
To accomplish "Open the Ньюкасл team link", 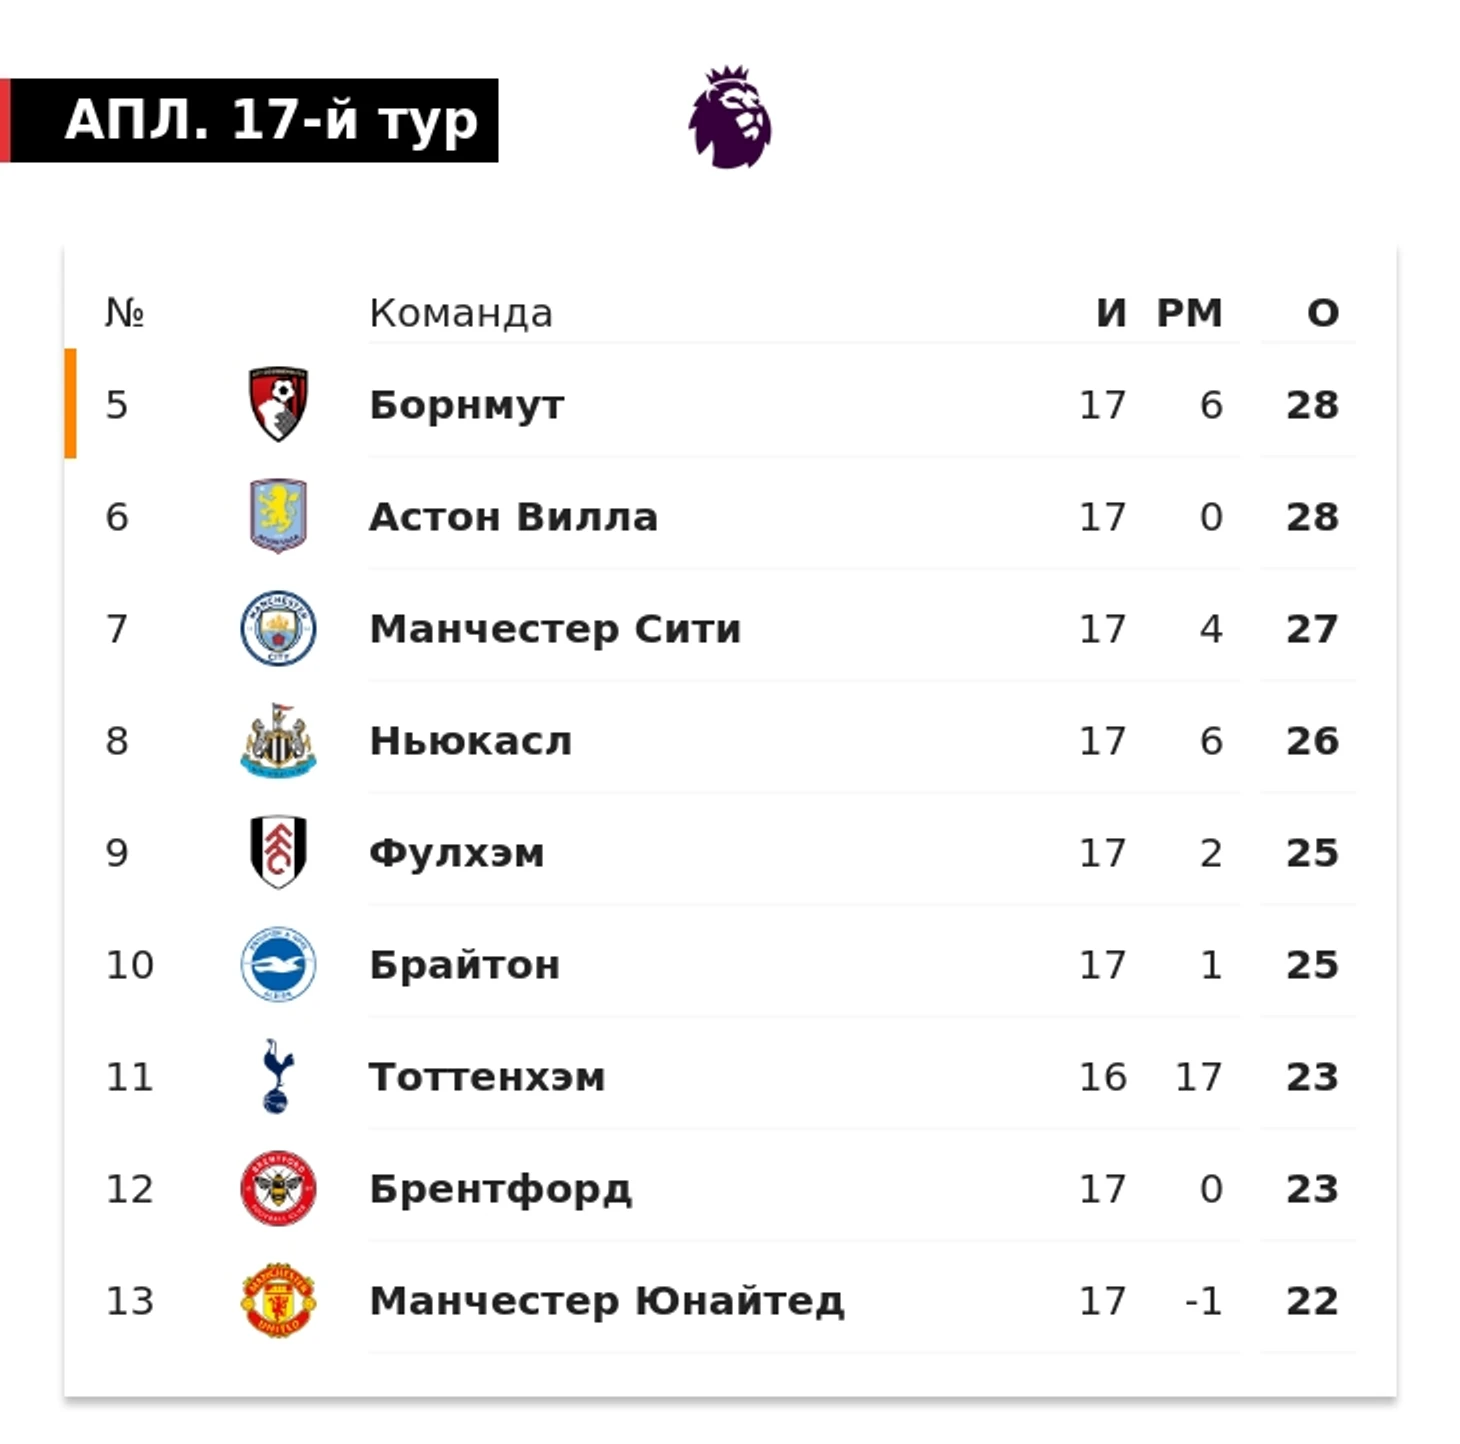I will point(471,741).
